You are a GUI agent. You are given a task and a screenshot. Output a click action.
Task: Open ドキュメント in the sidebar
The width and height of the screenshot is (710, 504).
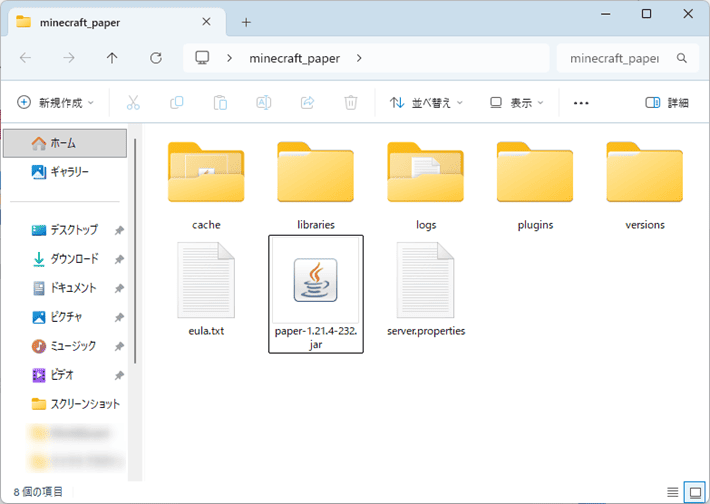65,288
